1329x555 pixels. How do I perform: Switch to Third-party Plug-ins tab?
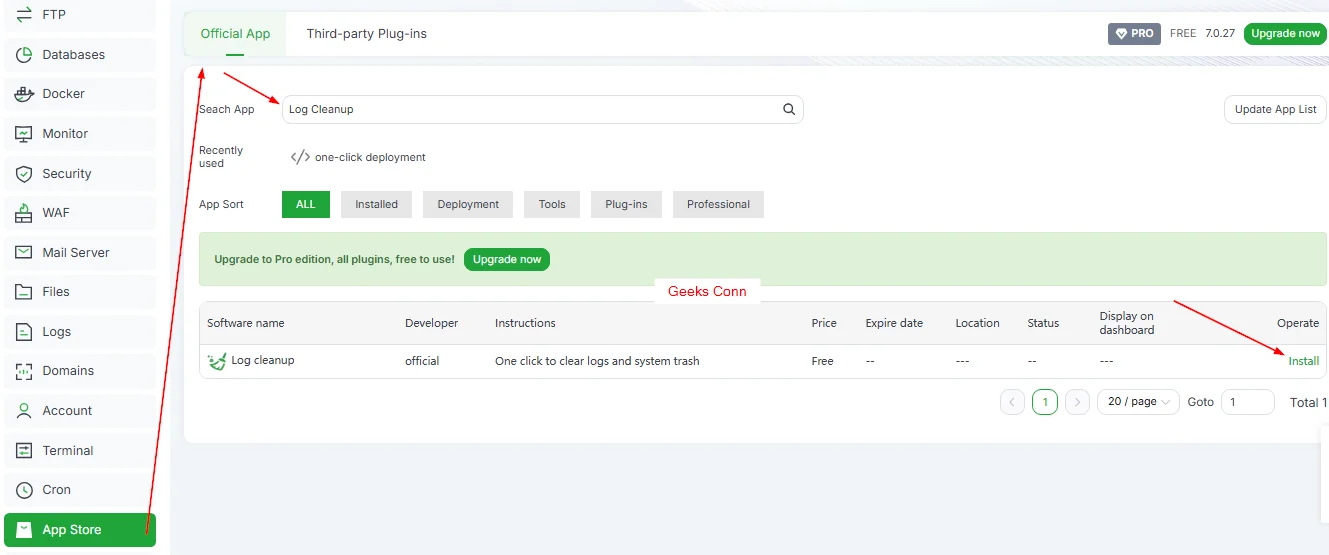(x=366, y=34)
